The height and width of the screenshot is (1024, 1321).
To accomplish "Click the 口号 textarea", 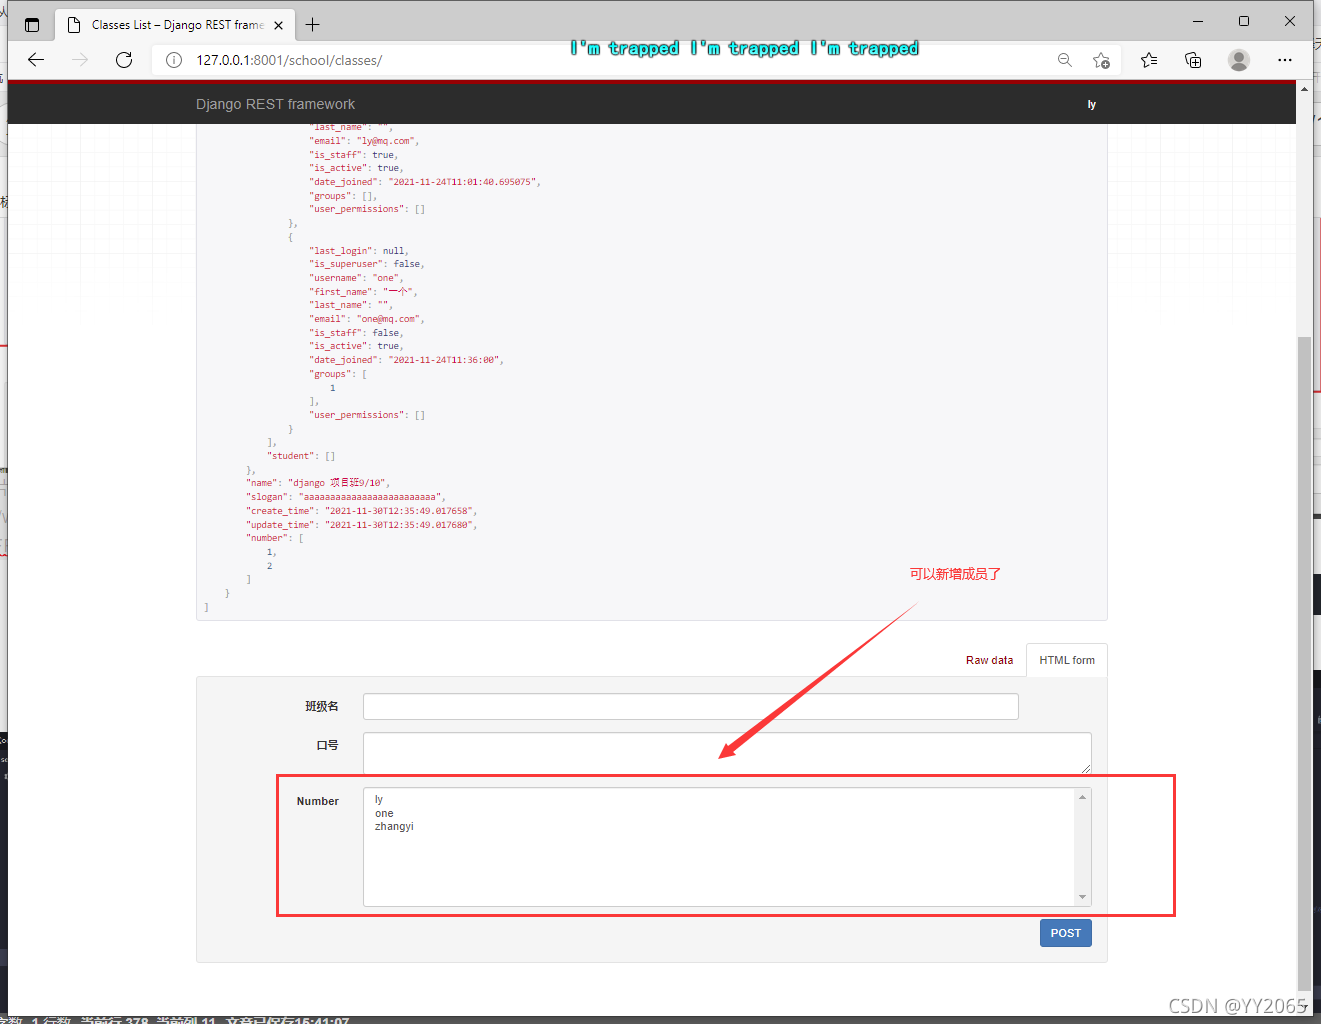I will pyautogui.click(x=727, y=753).
